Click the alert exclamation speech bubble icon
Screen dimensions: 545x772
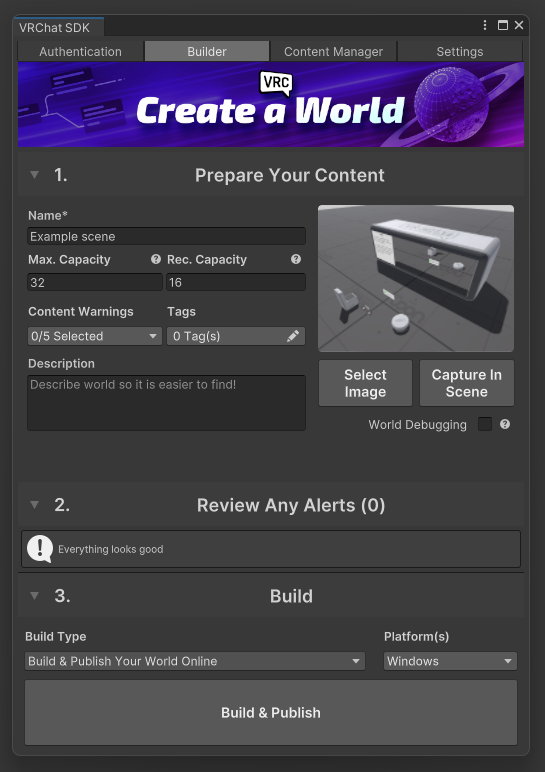click(x=40, y=548)
